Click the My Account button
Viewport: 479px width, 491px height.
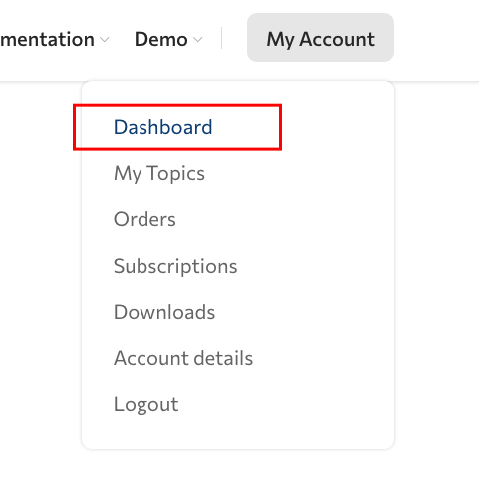pyautogui.click(x=320, y=38)
